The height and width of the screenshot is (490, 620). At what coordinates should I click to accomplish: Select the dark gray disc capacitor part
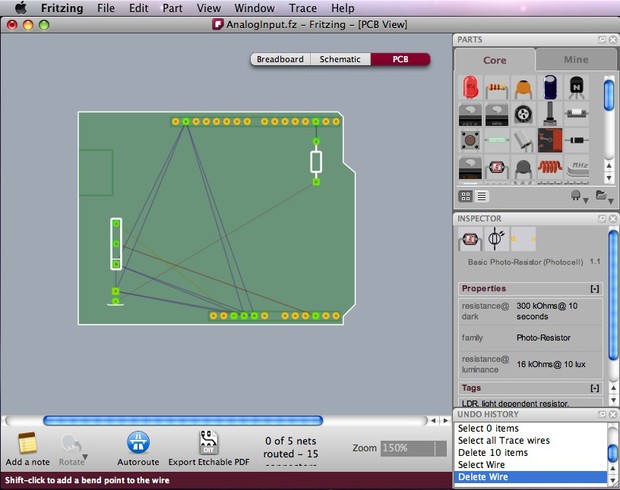[x=523, y=169]
